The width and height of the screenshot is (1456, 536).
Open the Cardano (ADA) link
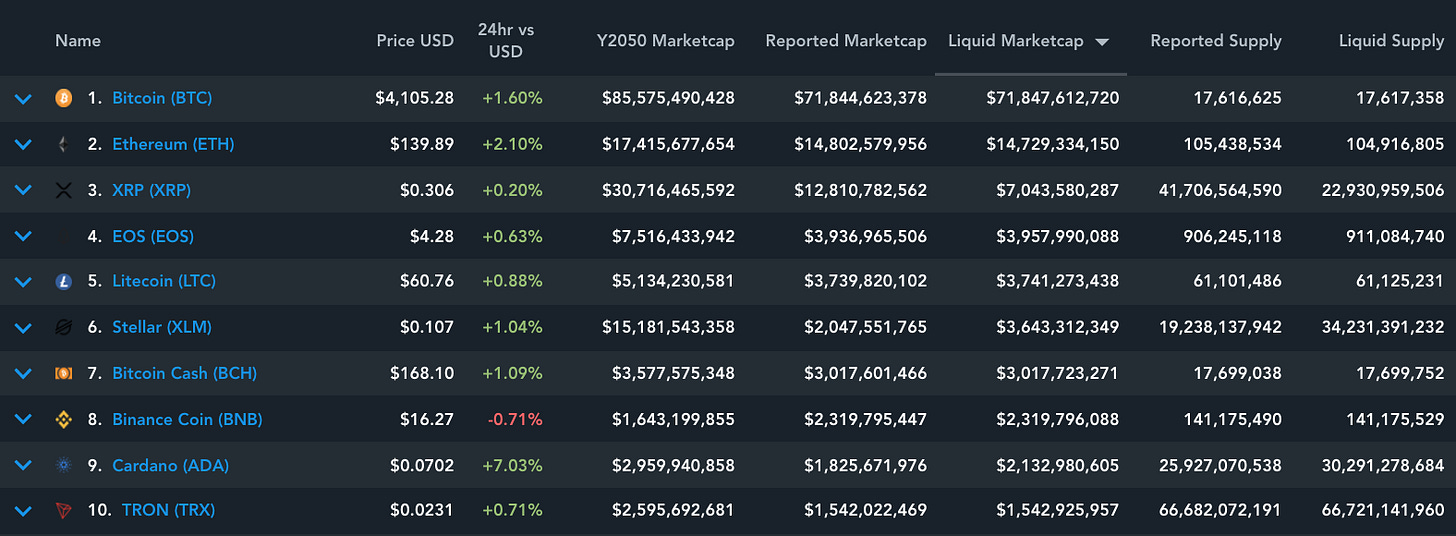[171, 465]
